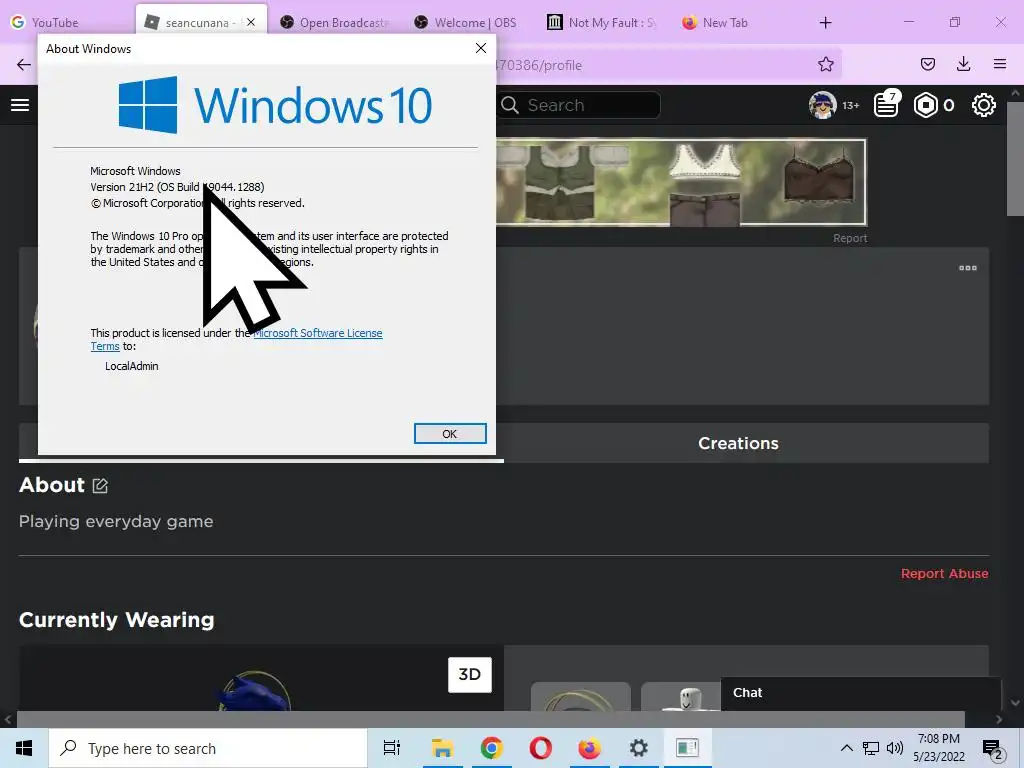Open Roblox notifications with 7 badge

(x=887, y=104)
